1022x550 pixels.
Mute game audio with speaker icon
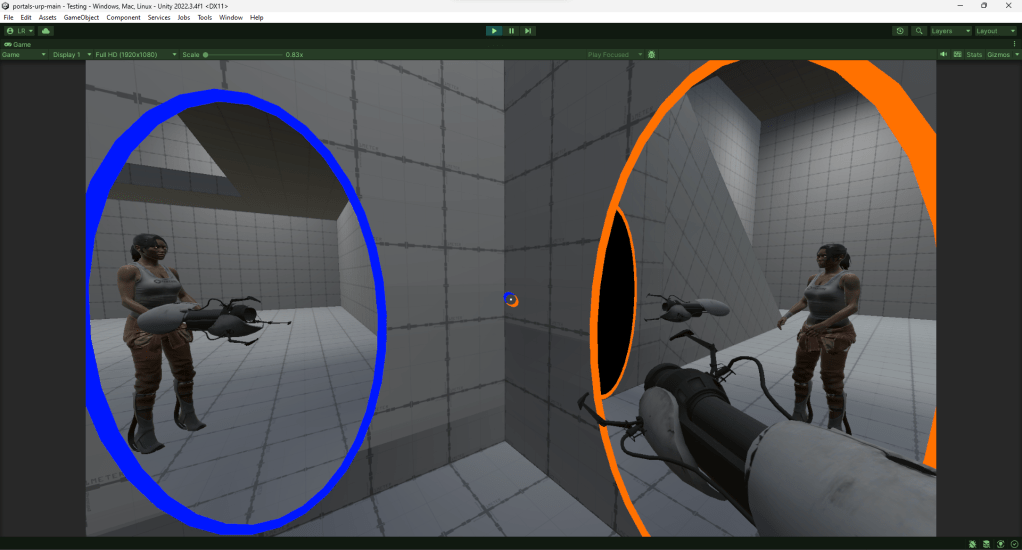click(943, 54)
